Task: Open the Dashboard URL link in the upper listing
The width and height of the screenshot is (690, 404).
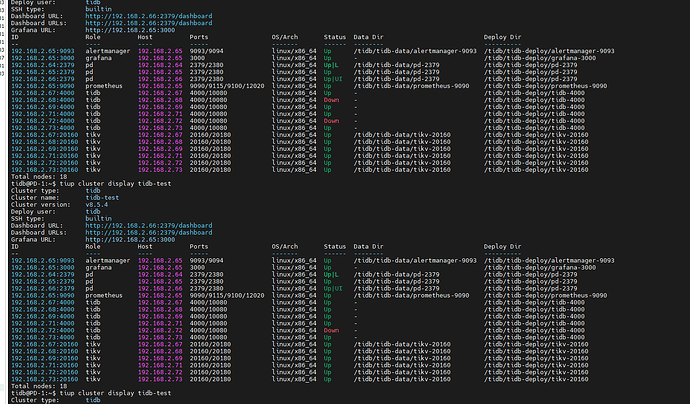Action: pos(149,16)
